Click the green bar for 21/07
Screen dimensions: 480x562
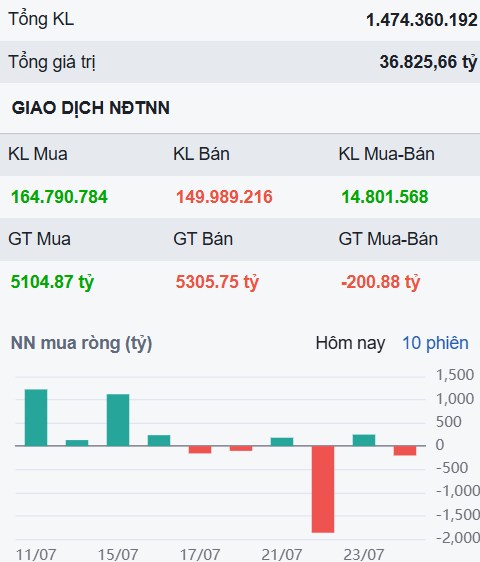[282, 442]
